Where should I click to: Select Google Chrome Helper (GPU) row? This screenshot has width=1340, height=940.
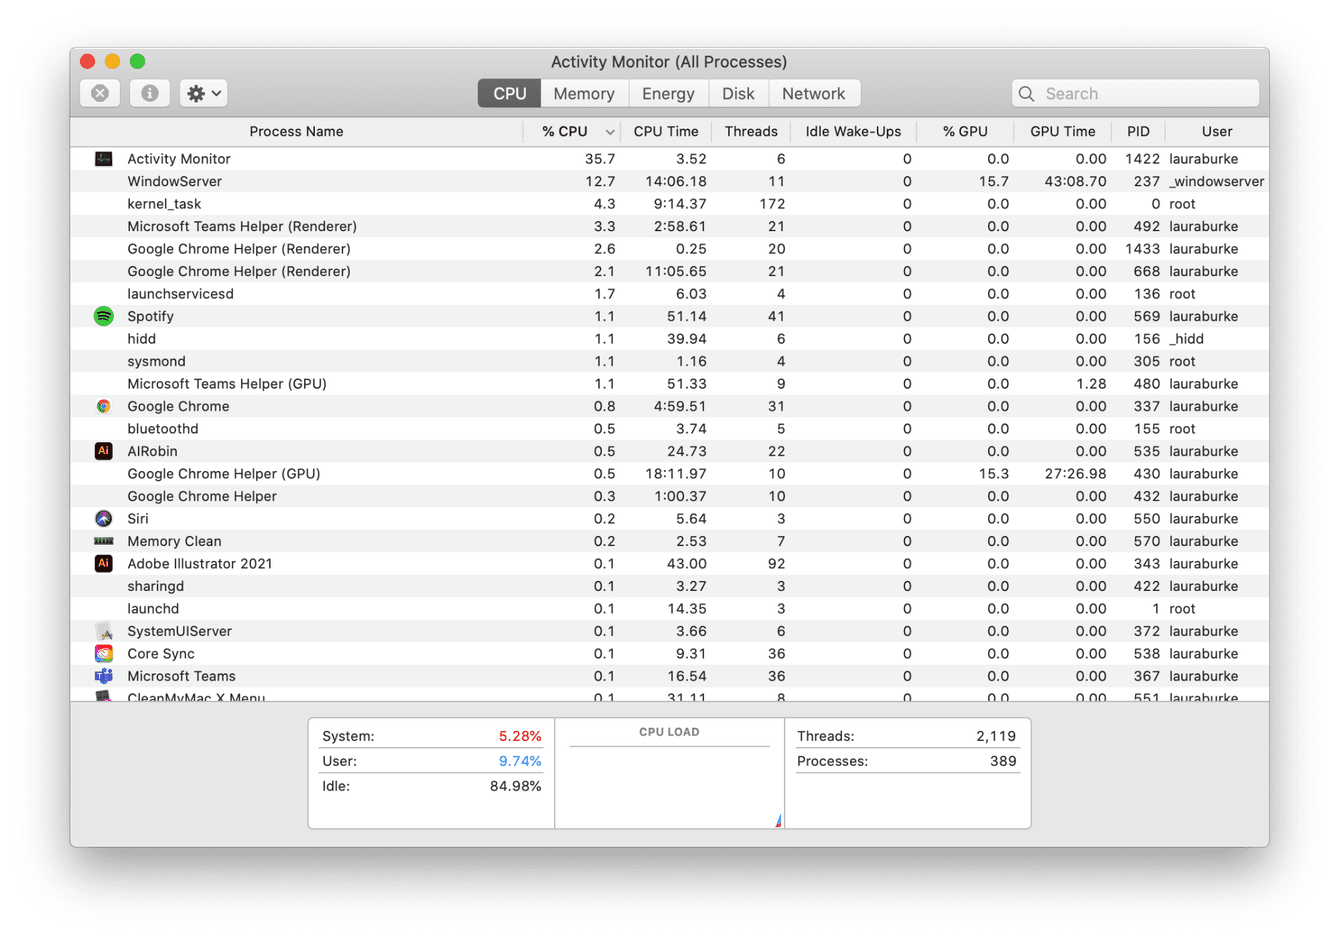pos(669,474)
